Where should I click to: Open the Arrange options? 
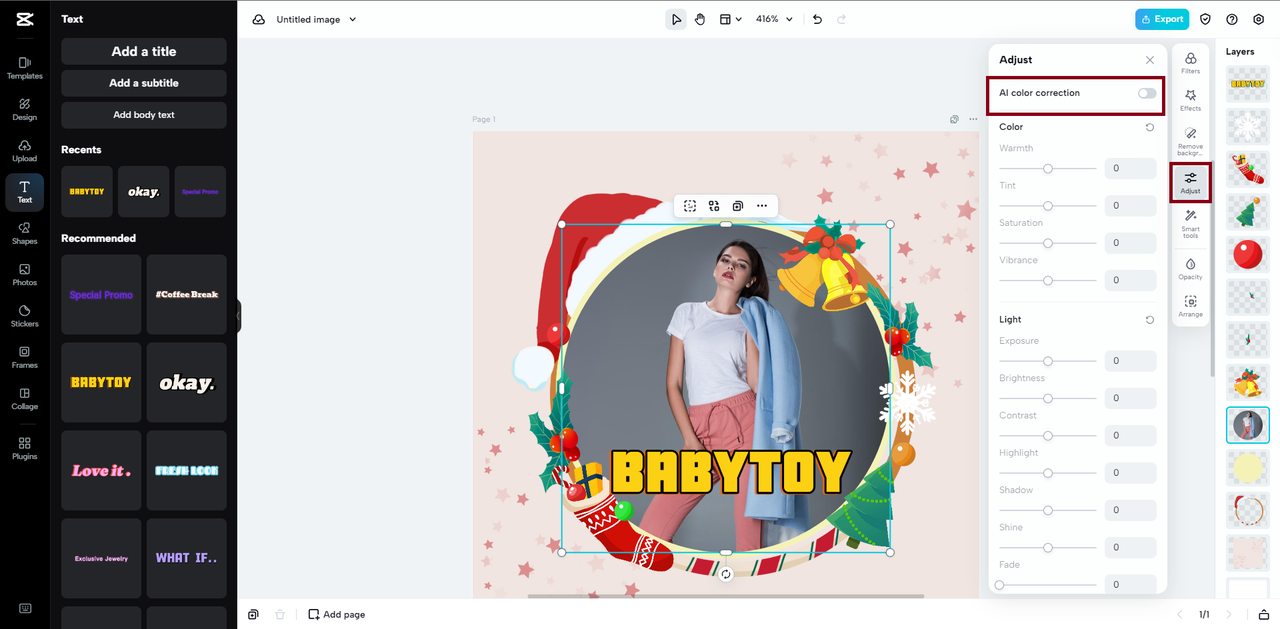click(1190, 306)
